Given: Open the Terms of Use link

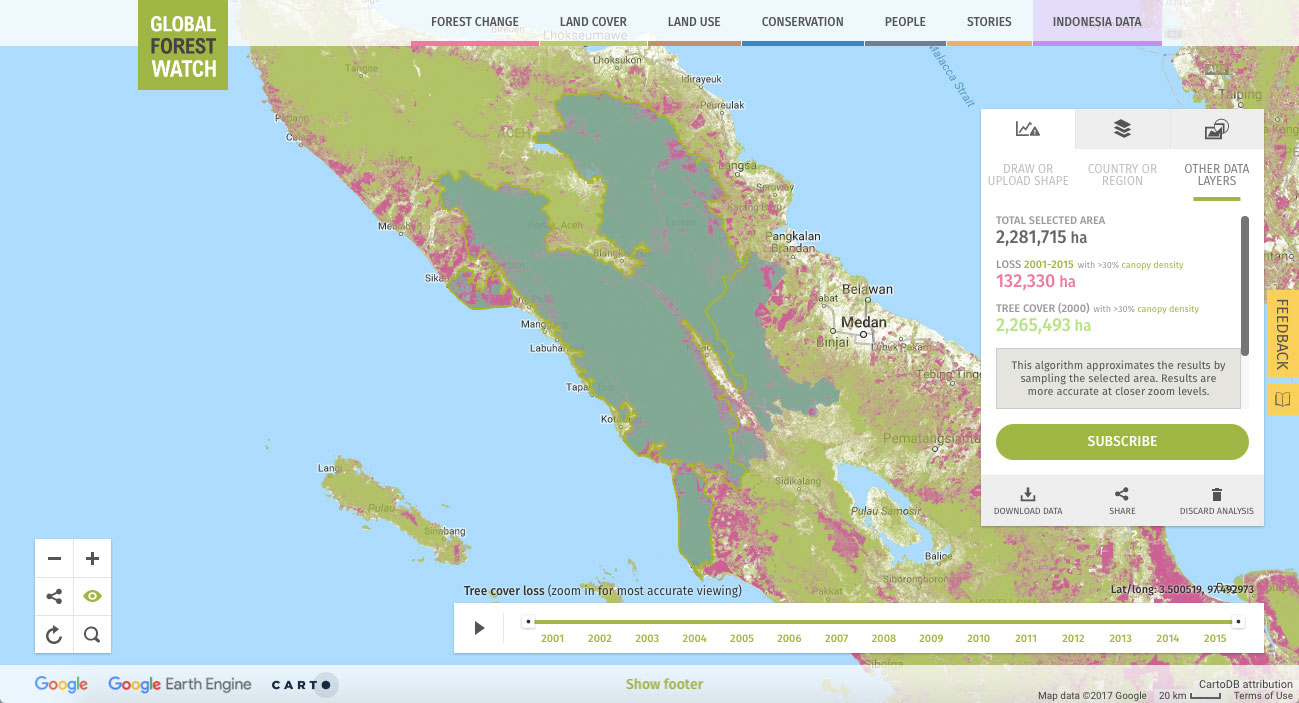Looking at the screenshot, I should 1263,696.
